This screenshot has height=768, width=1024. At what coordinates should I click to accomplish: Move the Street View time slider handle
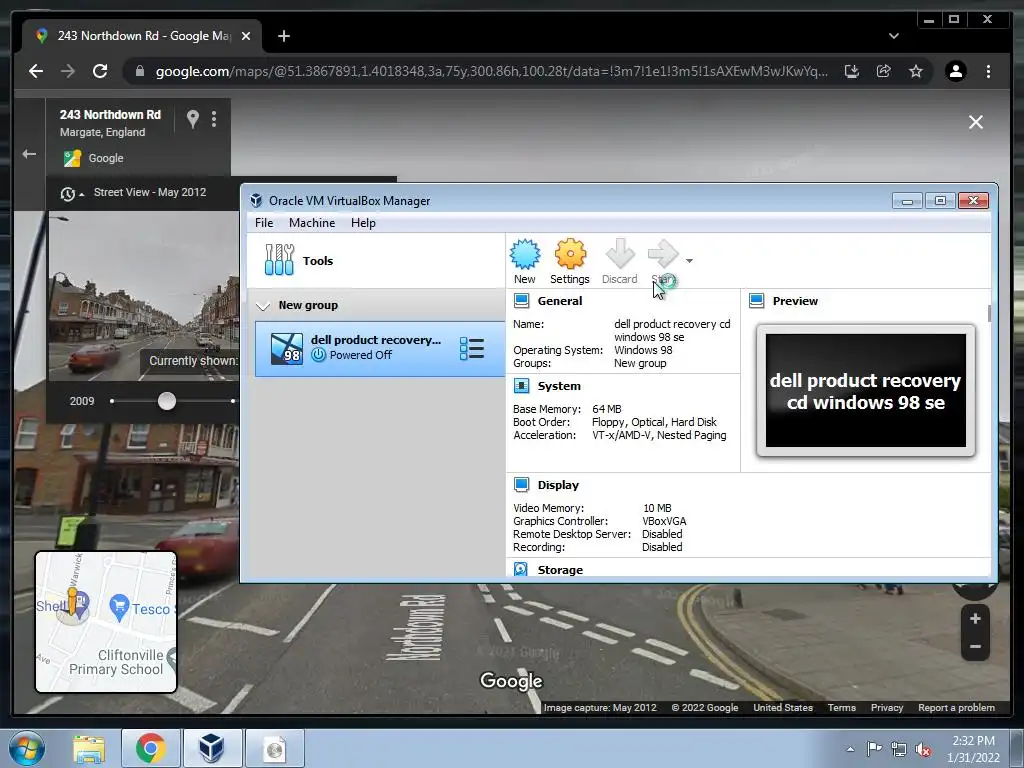tap(167, 401)
